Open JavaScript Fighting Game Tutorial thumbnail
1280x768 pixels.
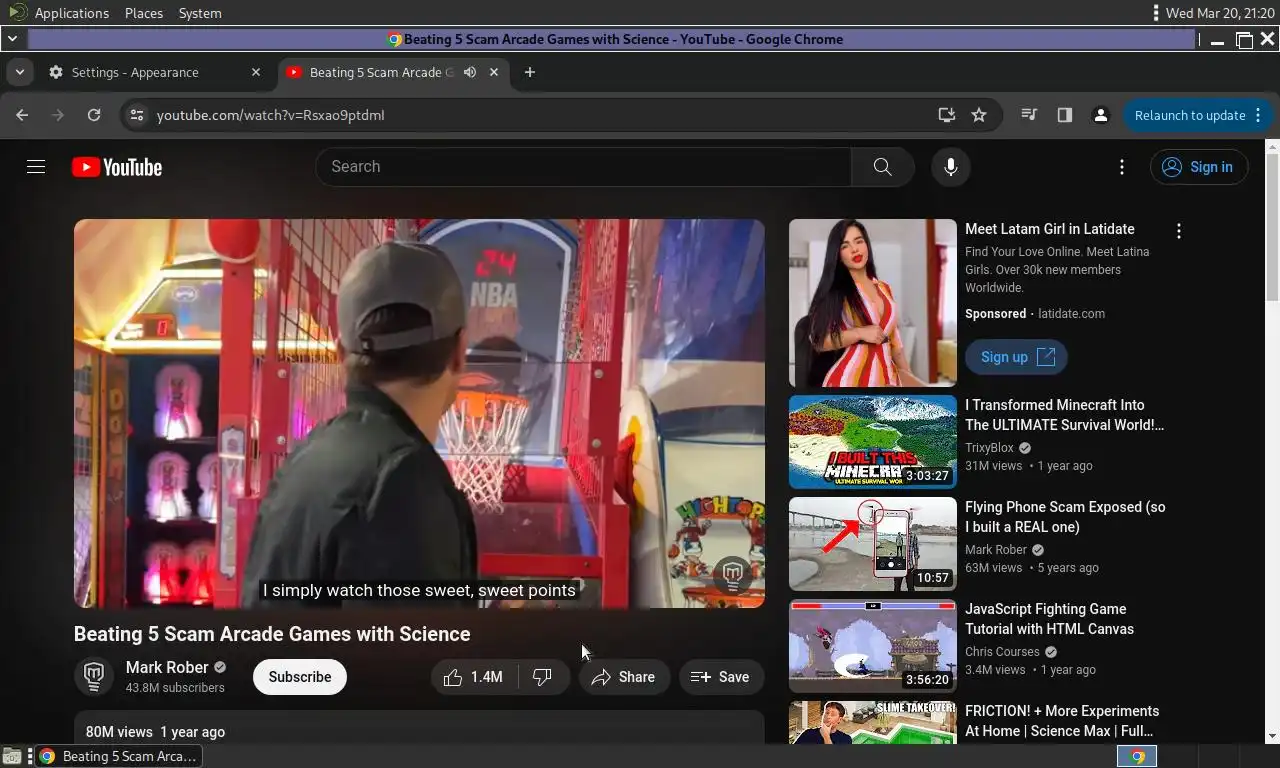[872, 646]
